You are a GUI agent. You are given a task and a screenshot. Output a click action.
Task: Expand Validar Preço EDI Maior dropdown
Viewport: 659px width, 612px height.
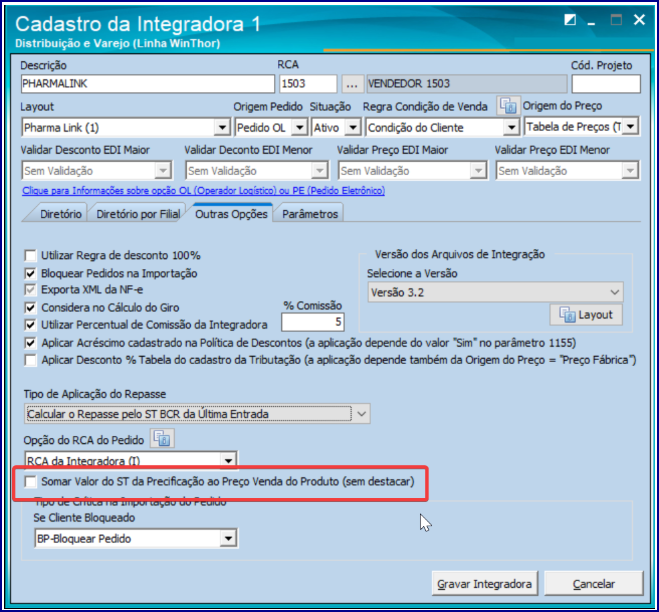478,171
